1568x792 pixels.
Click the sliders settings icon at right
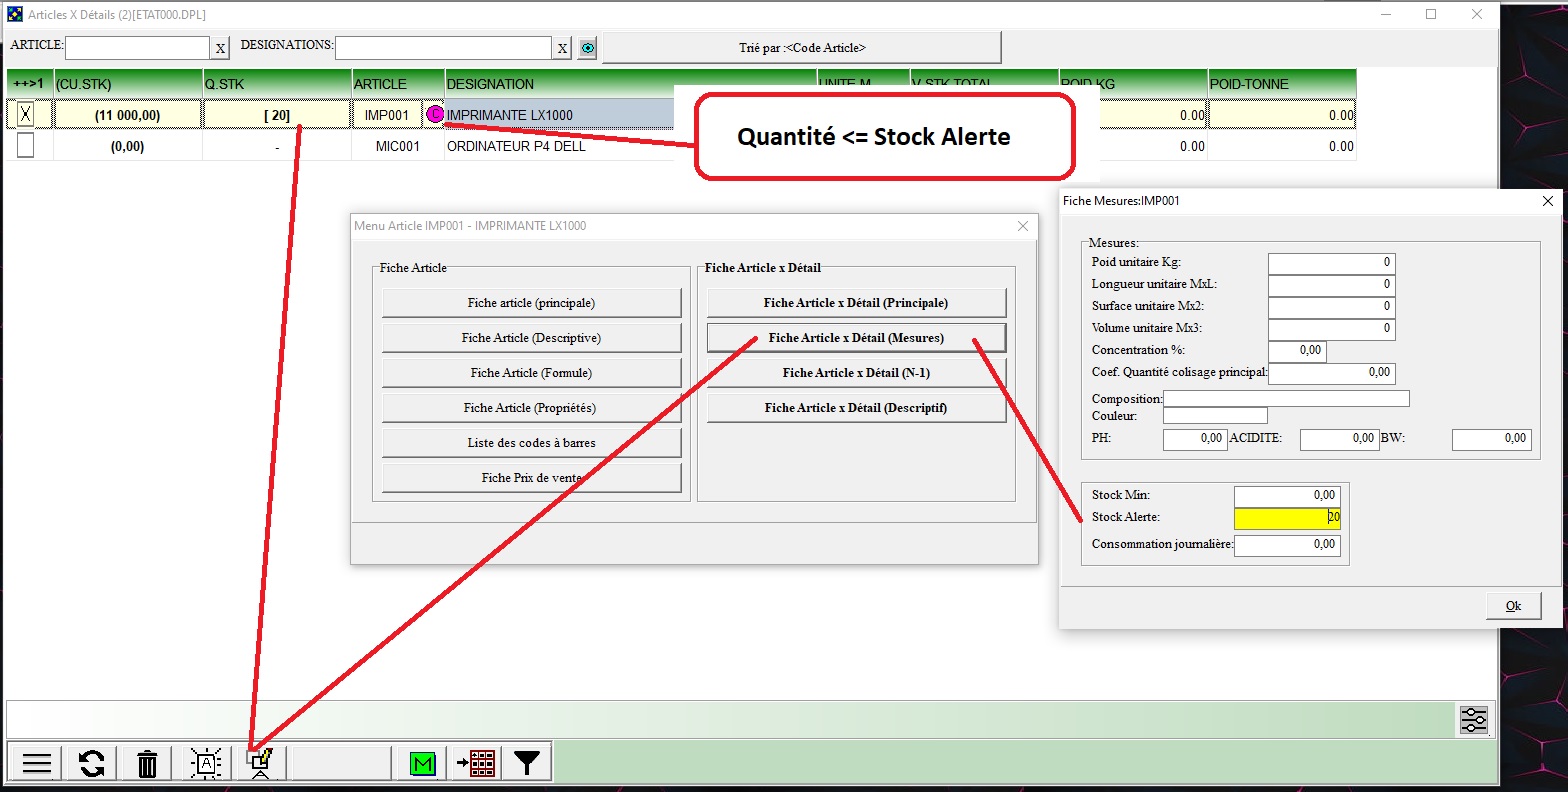point(1474,720)
